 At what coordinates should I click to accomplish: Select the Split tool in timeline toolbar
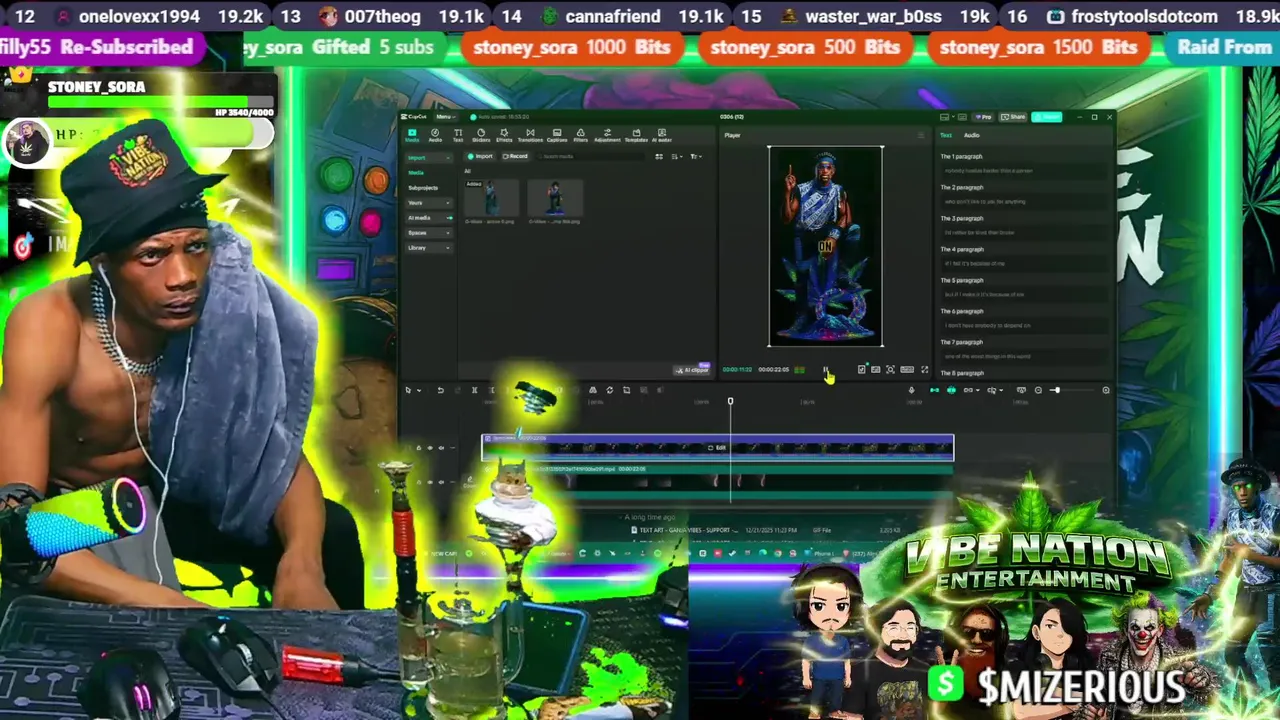474,390
